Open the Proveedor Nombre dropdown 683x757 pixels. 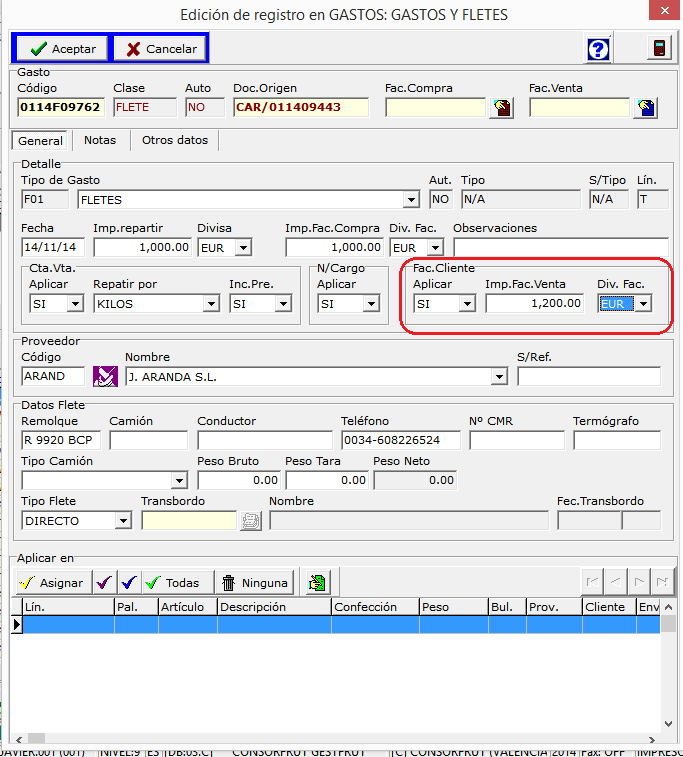[x=500, y=377]
